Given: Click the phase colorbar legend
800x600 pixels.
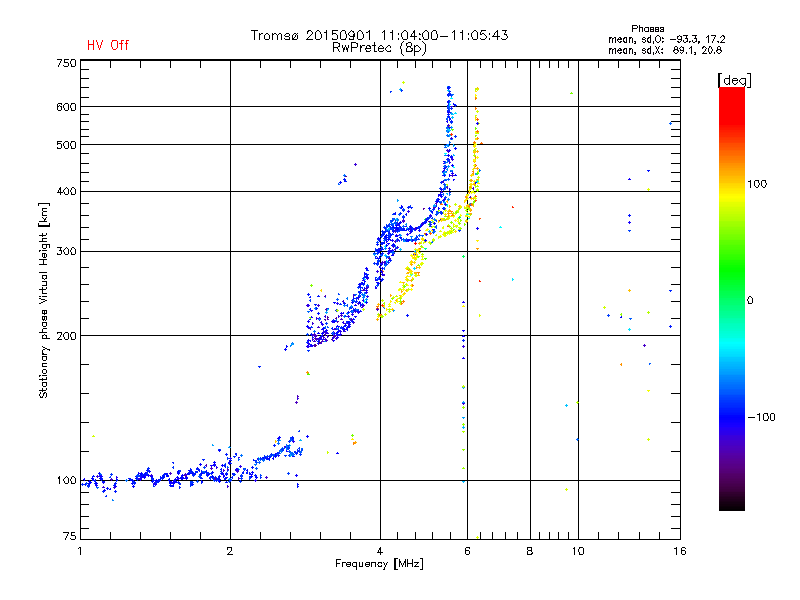Looking at the screenshot, I should coord(732,299).
